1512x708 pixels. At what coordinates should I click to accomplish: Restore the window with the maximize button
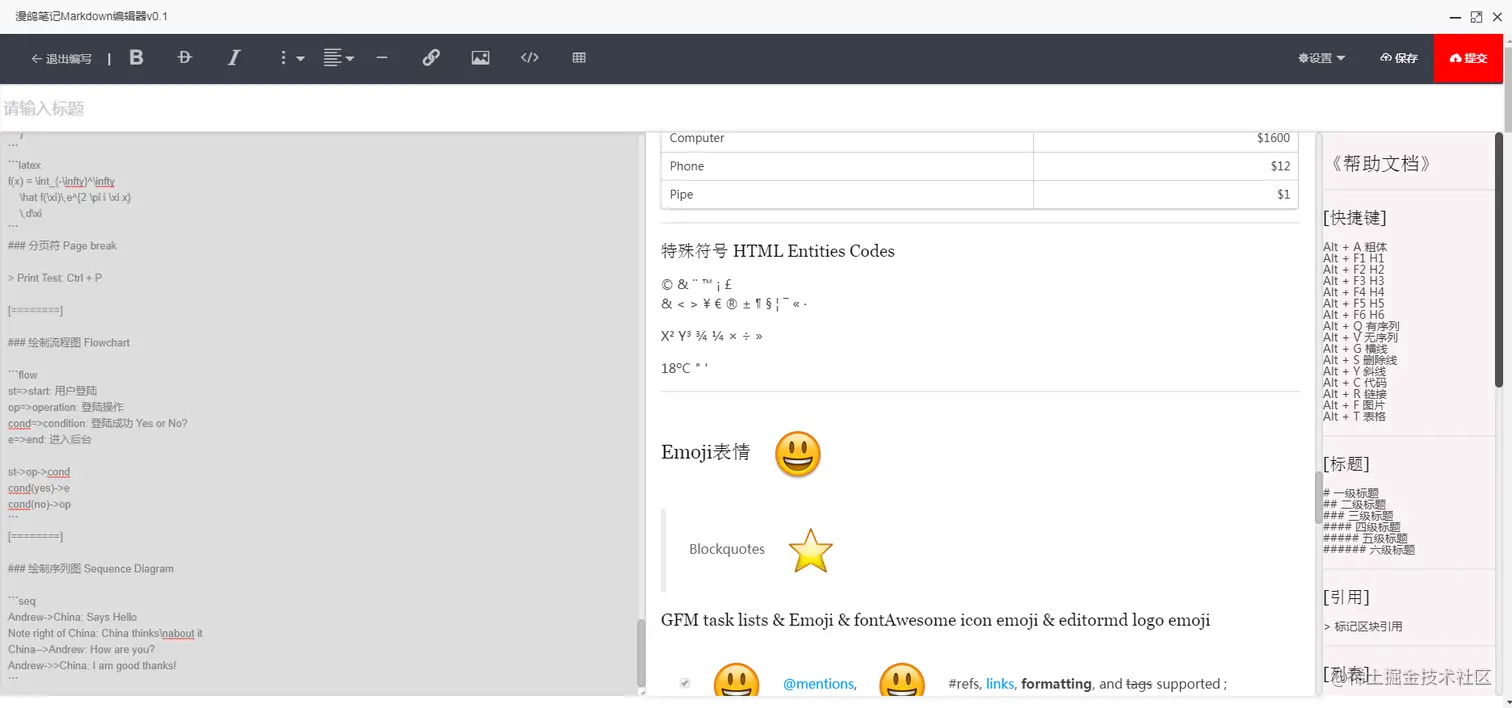point(1476,16)
